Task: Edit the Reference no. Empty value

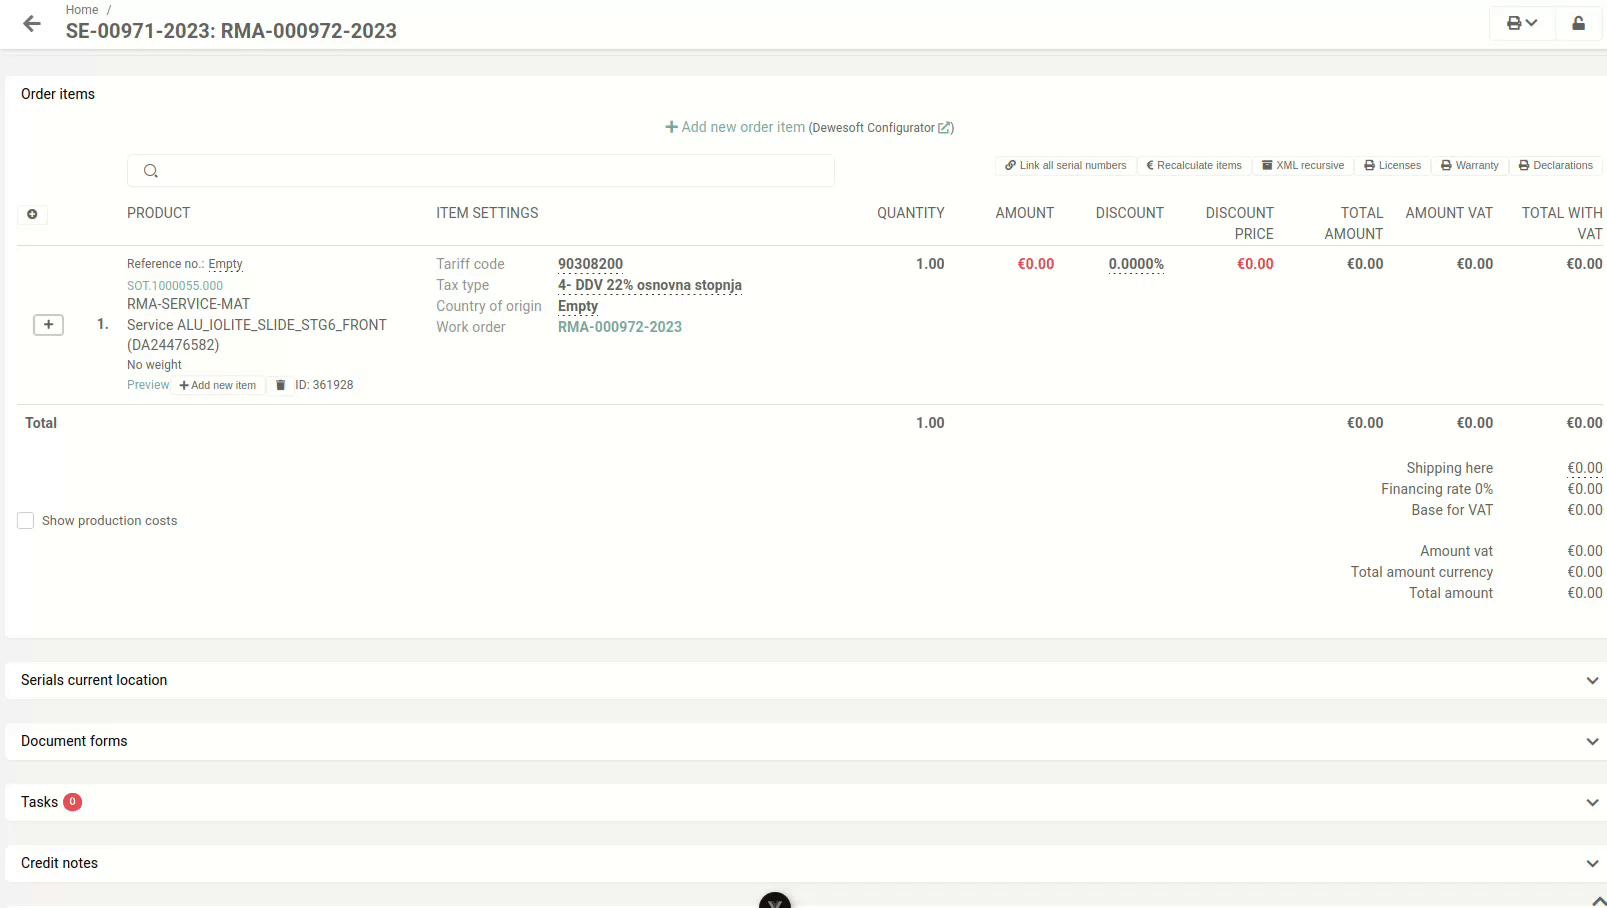Action: point(225,264)
